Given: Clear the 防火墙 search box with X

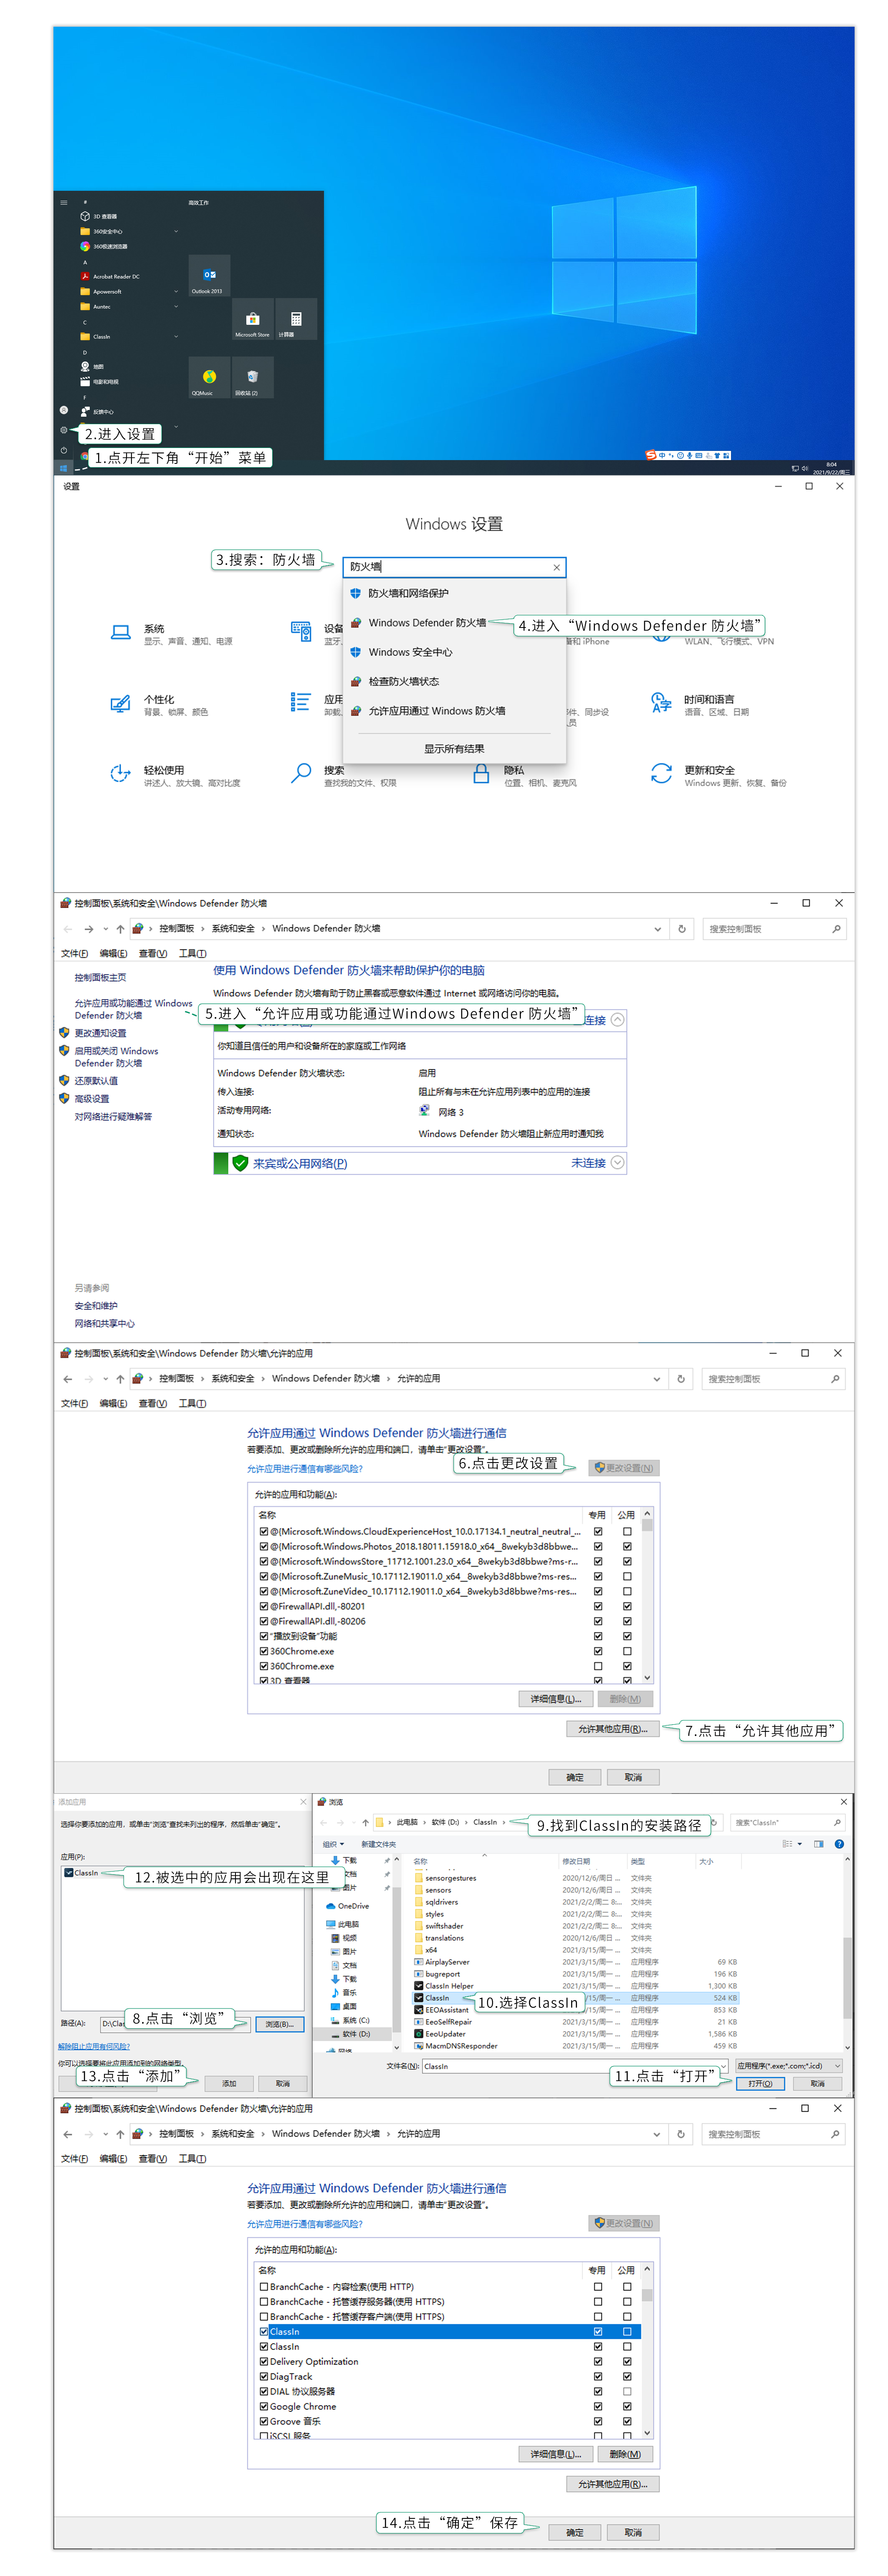Looking at the screenshot, I should pyautogui.click(x=556, y=567).
